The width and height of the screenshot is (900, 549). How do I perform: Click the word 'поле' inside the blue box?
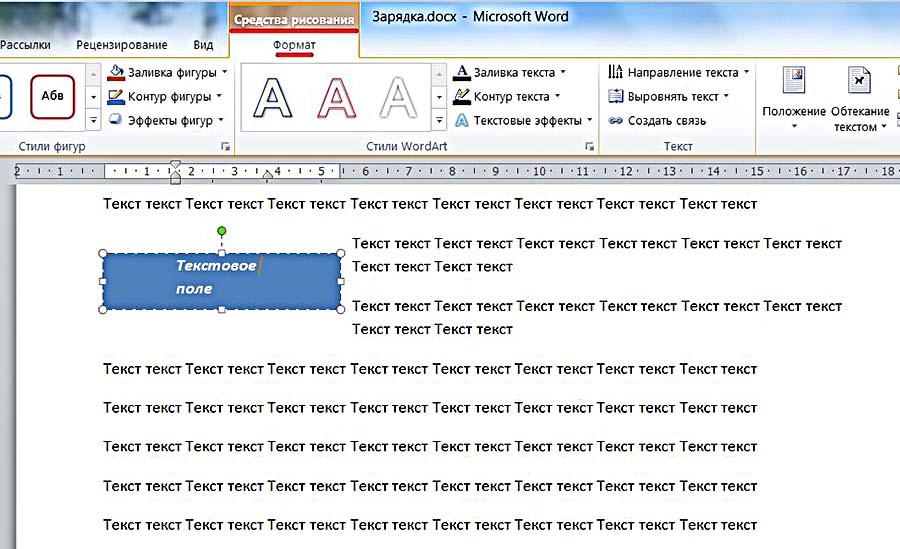tap(194, 289)
